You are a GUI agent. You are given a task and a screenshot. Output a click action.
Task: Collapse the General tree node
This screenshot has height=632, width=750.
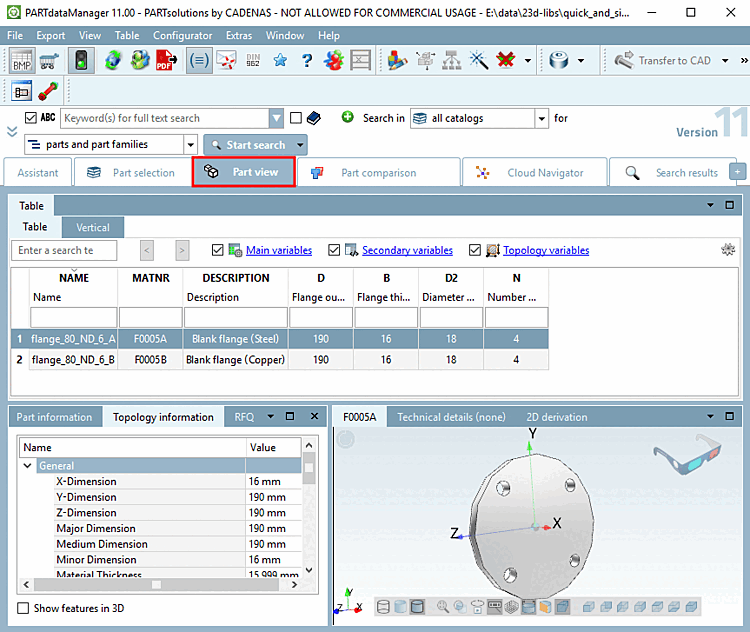pos(28,466)
